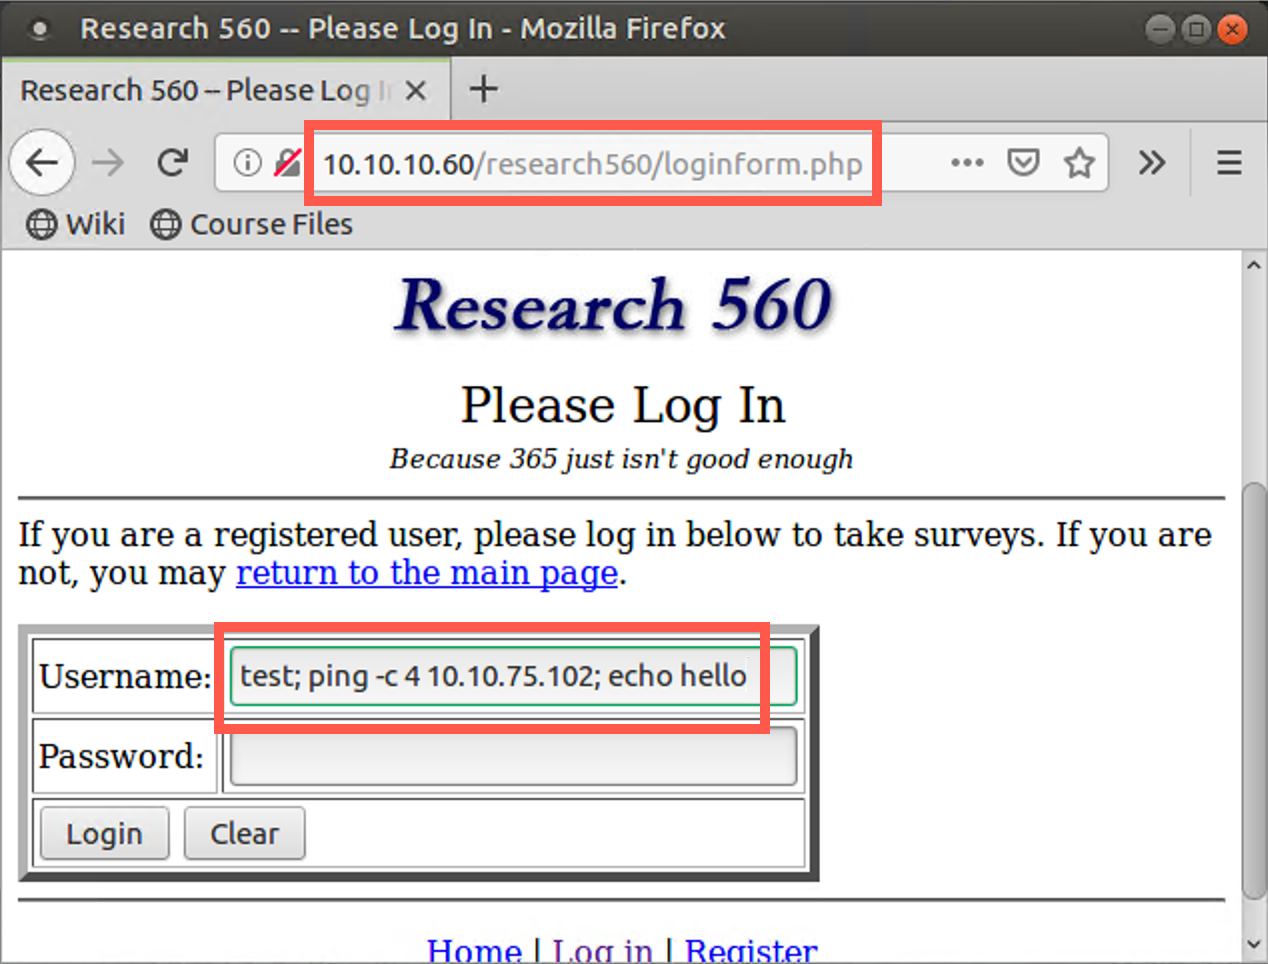Click the Reload page icon
The width and height of the screenshot is (1268, 964).
172,162
